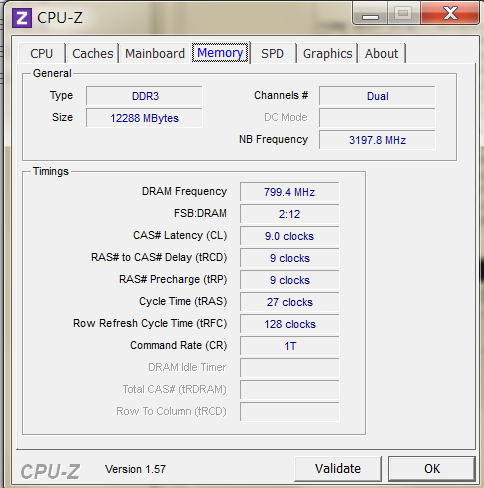
Task: Click tRFC value 128 clocks
Action: pyautogui.click(x=290, y=324)
